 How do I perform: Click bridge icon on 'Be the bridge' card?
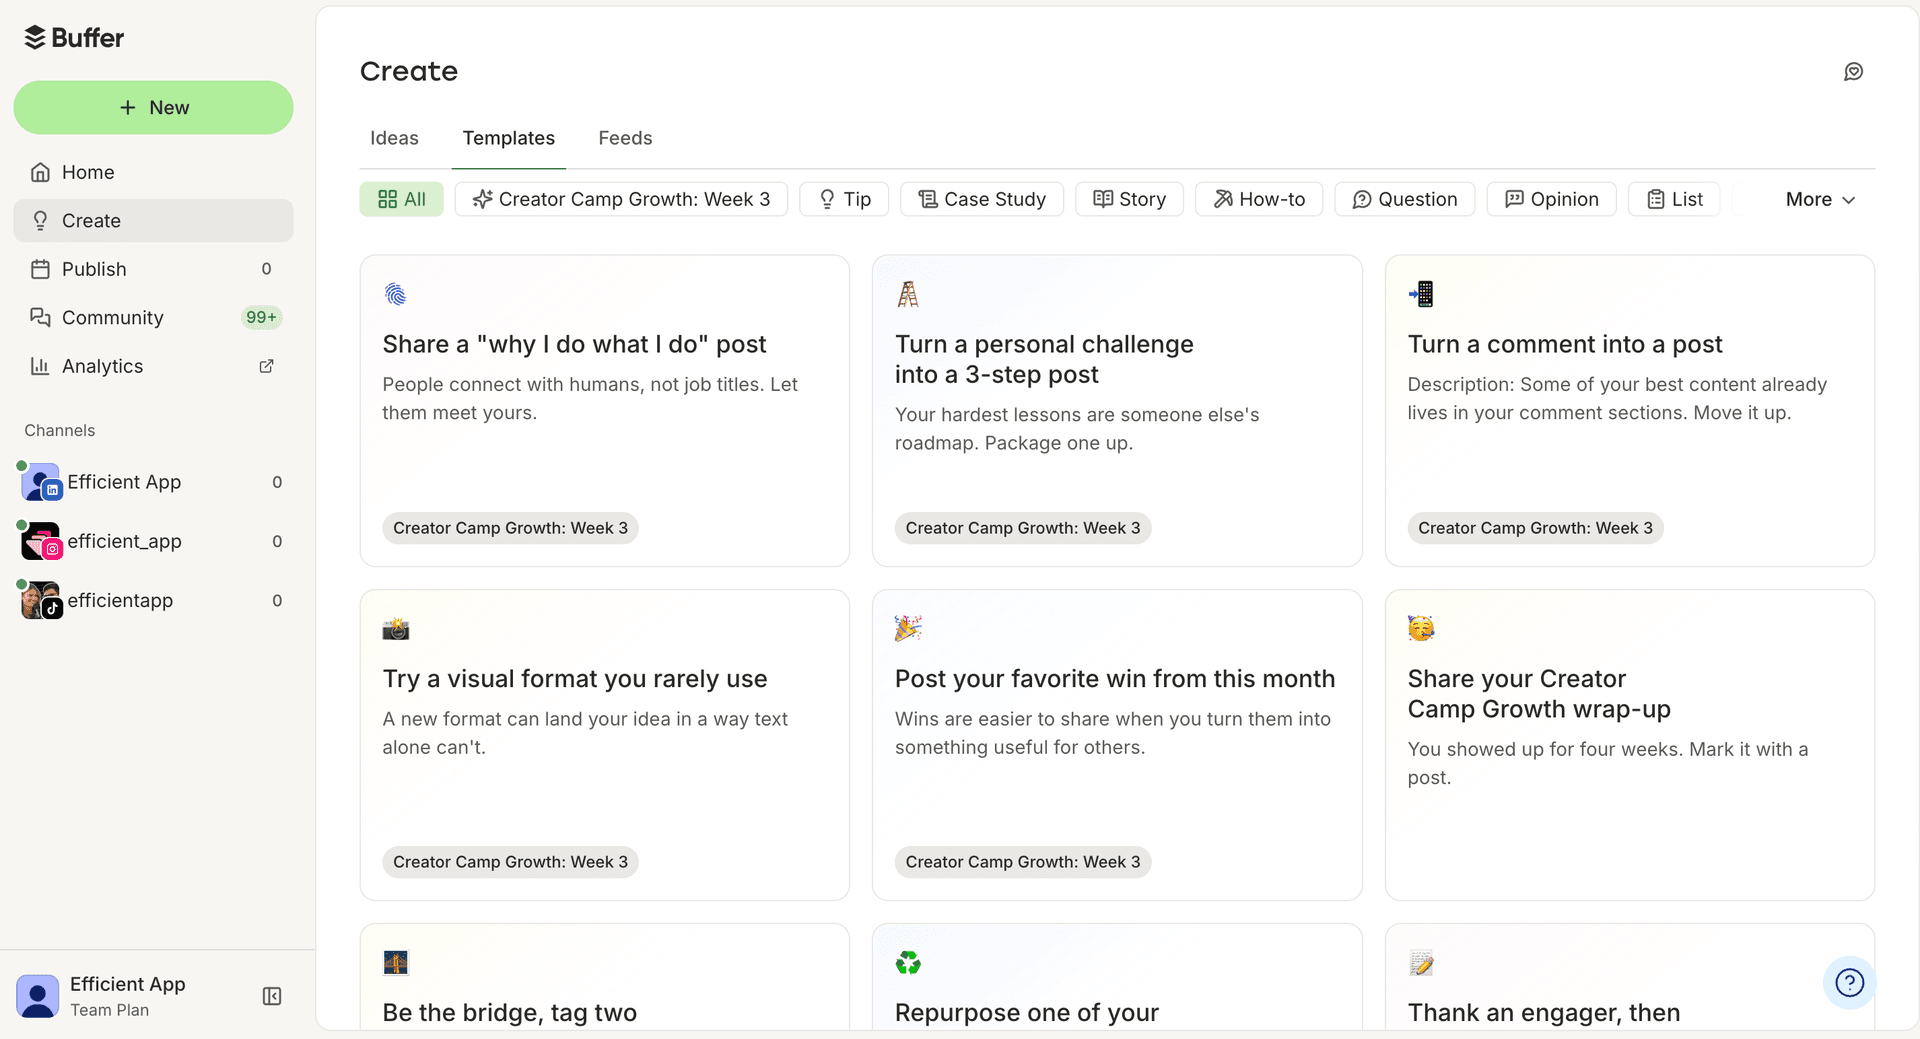[x=396, y=963]
